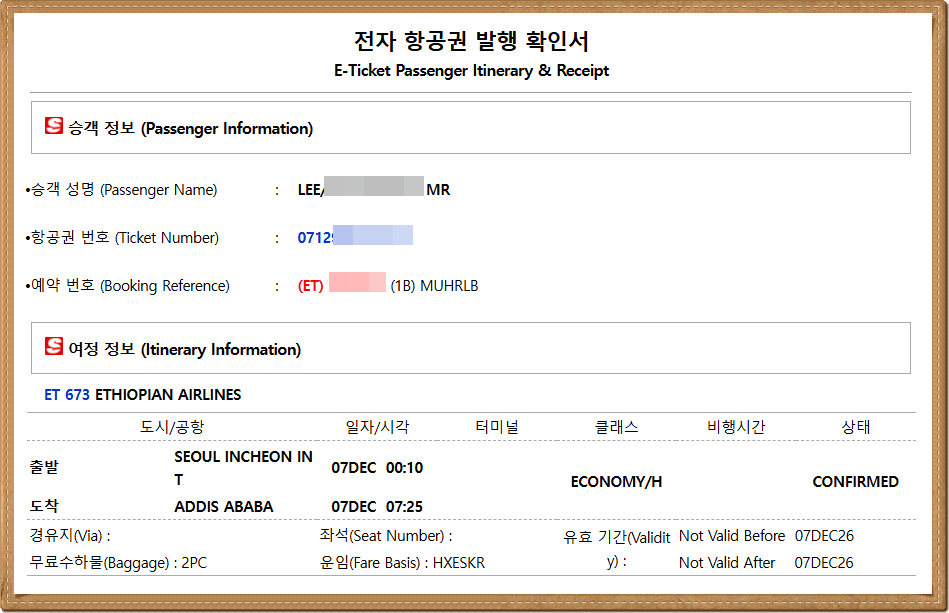The width and height of the screenshot is (949, 613).
Task: Click the 예약 번호 (Booking Reference) label
Action: click(x=130, y=286)
